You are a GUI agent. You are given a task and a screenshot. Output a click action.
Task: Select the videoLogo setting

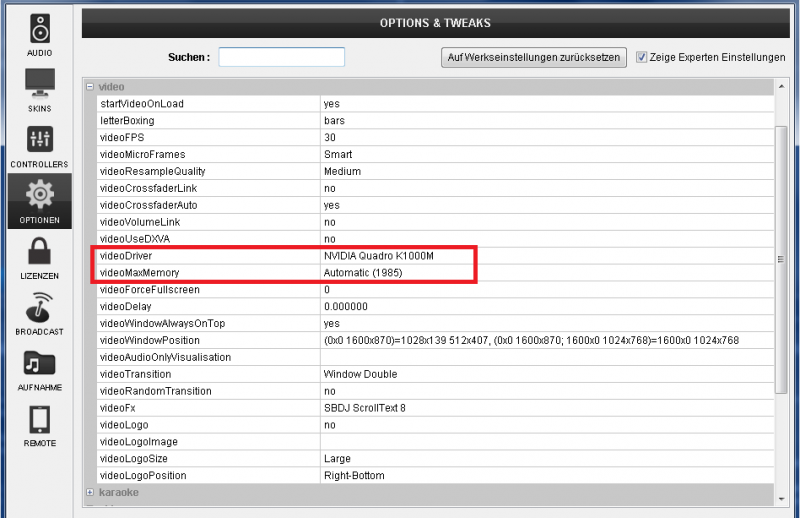(x=124, y=425)
